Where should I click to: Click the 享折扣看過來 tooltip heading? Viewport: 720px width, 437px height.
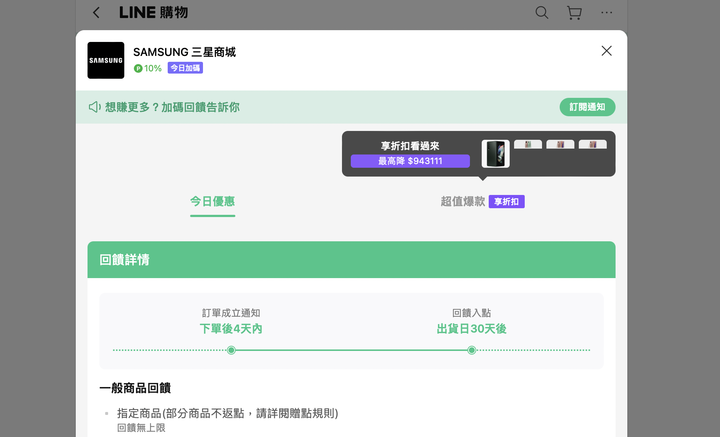click(410, 146)
